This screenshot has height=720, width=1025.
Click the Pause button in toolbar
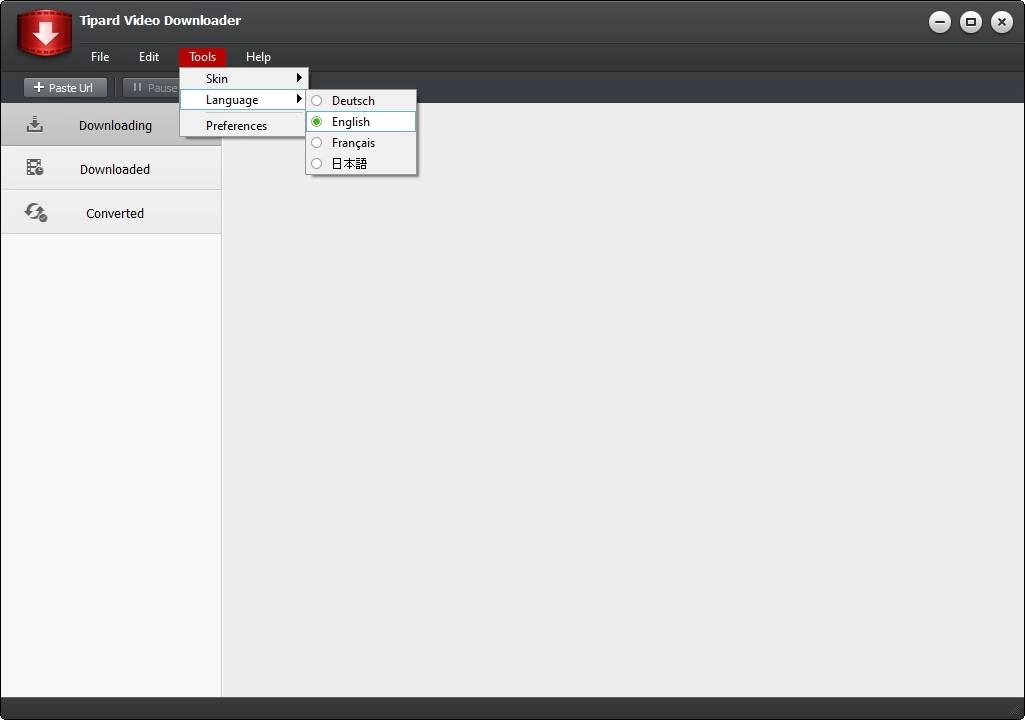(152, 88)
